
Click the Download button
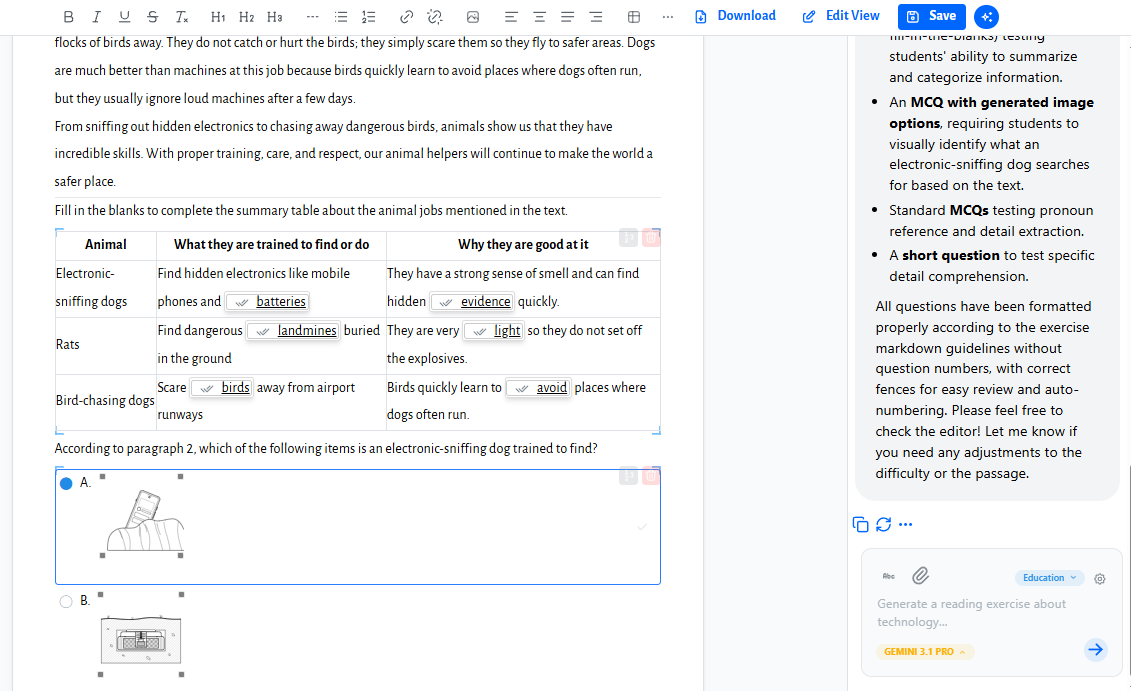(735, 16)
